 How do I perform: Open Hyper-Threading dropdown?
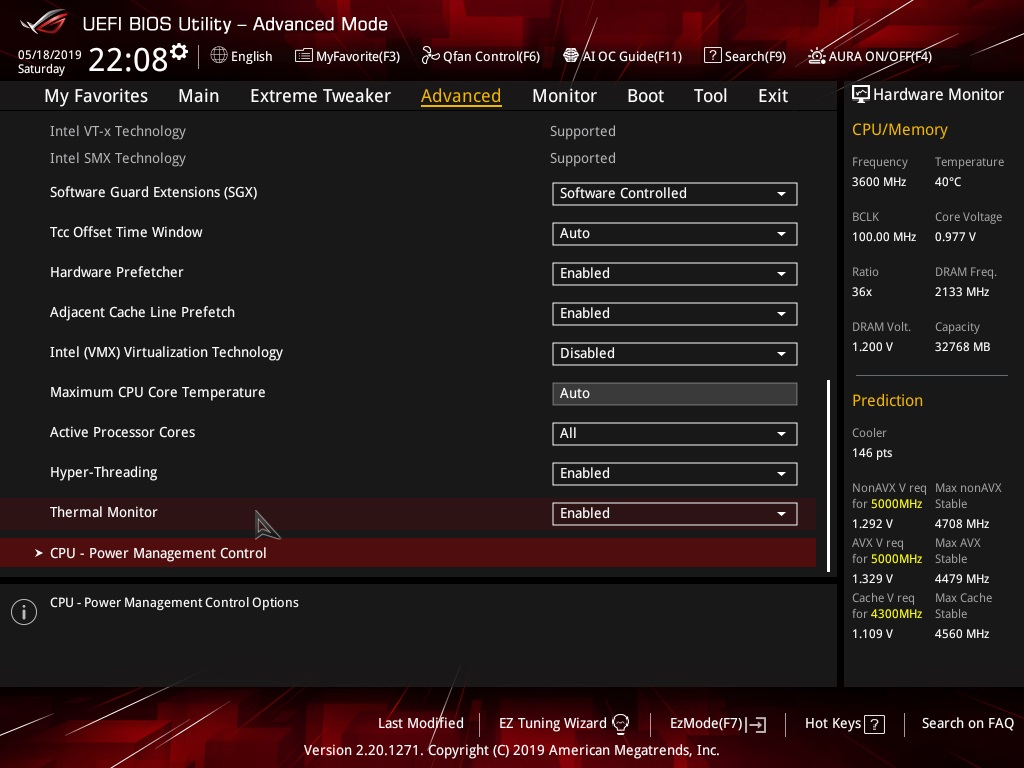click(x=675, y=473)
